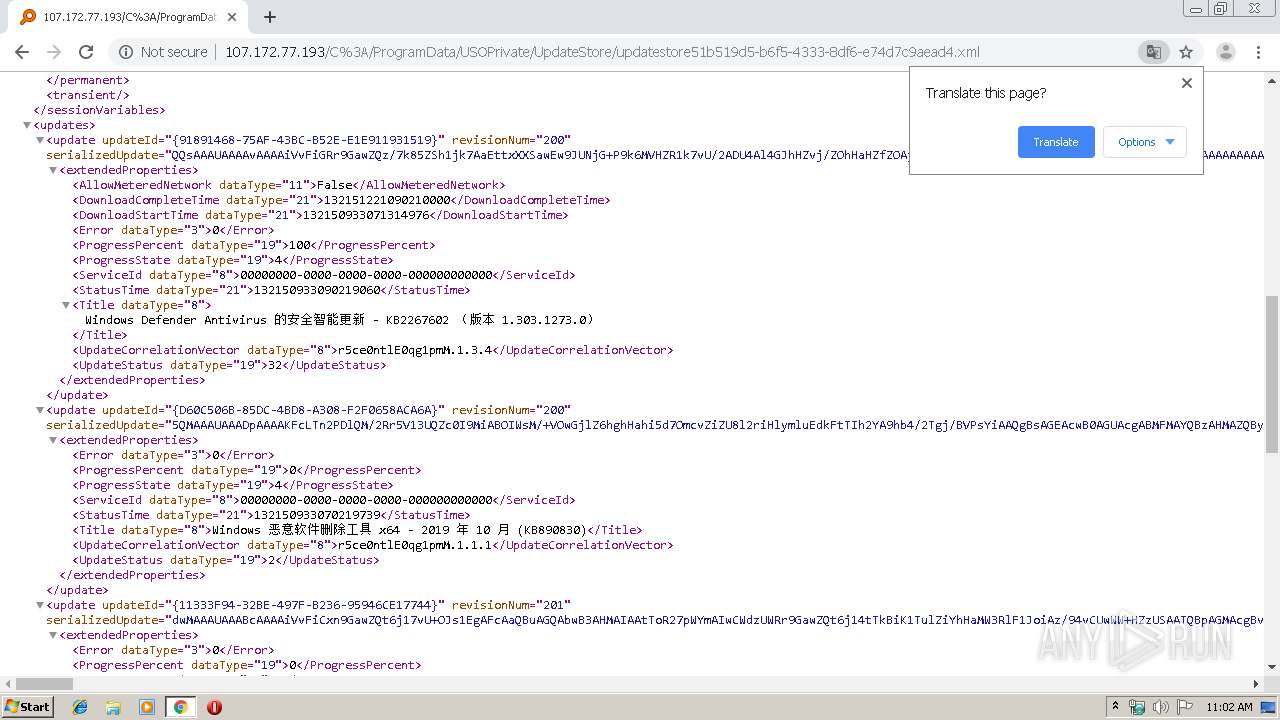This screenshot has width=1280, height=720.
Task: Click the r5ce0ntlE0qg1pmM.1.1.1 correlation vector line
Action: (x=373, y=545)
